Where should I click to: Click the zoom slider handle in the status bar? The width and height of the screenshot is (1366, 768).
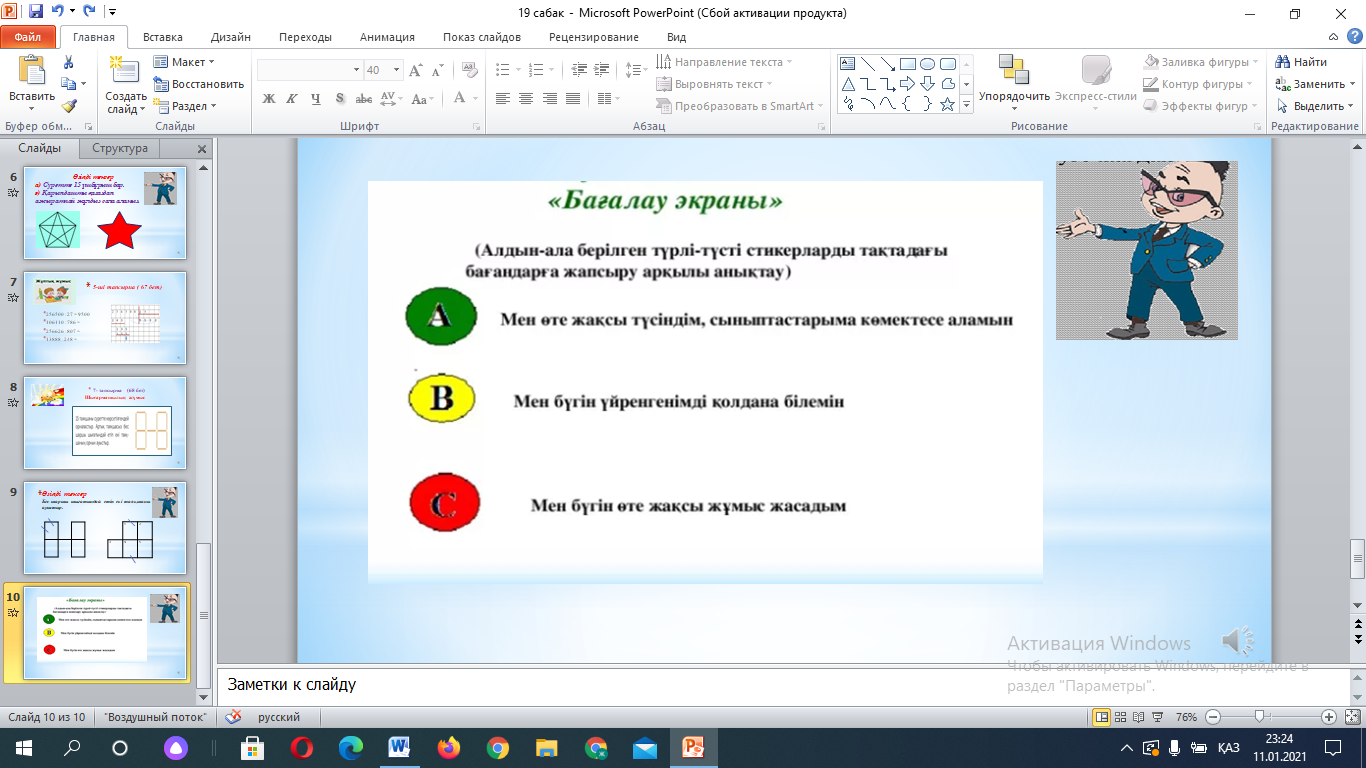1259,717
